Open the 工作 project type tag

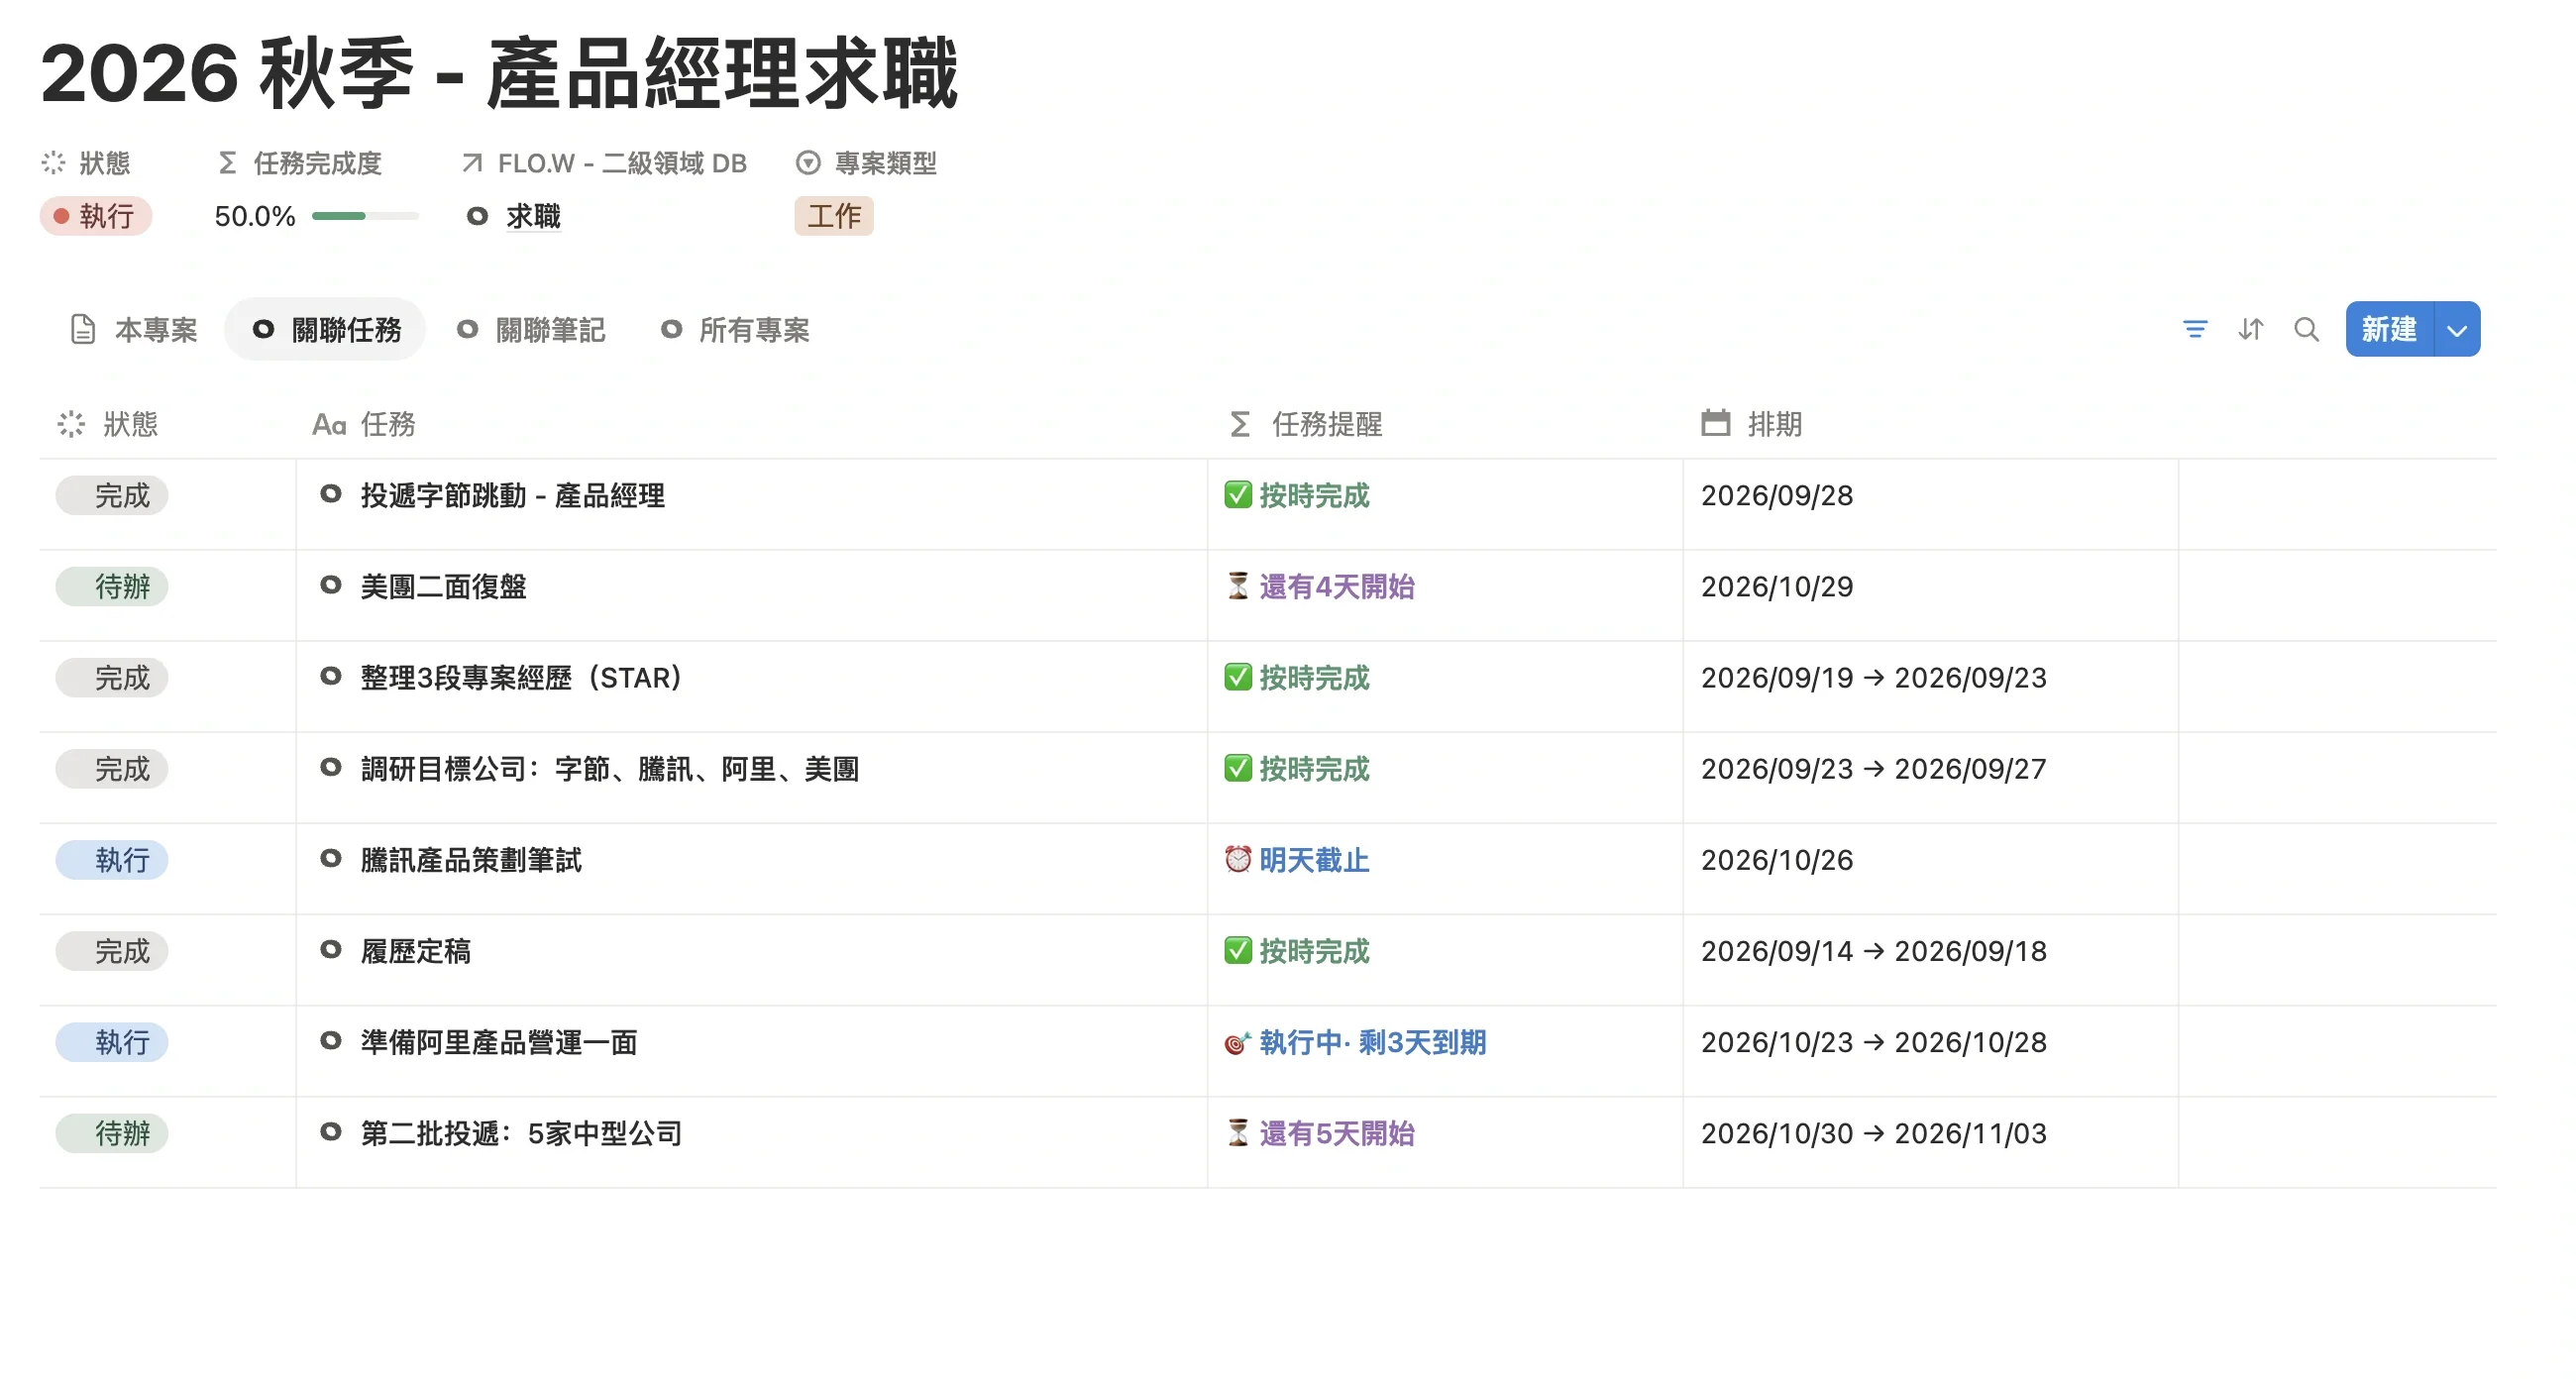point(834,216)
